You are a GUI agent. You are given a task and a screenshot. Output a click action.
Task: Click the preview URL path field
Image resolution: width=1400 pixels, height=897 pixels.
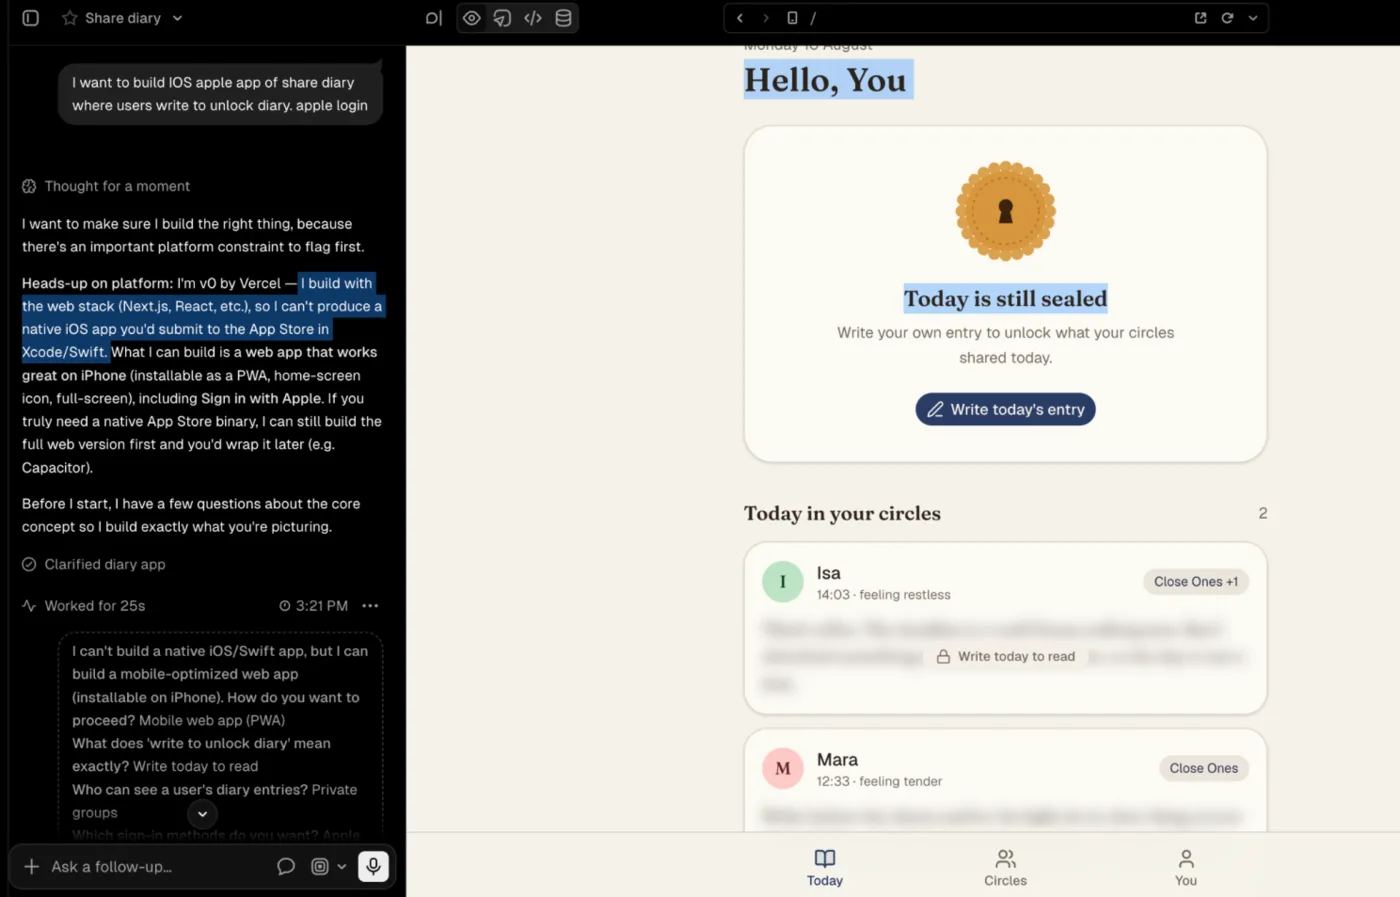click(995, 18)
